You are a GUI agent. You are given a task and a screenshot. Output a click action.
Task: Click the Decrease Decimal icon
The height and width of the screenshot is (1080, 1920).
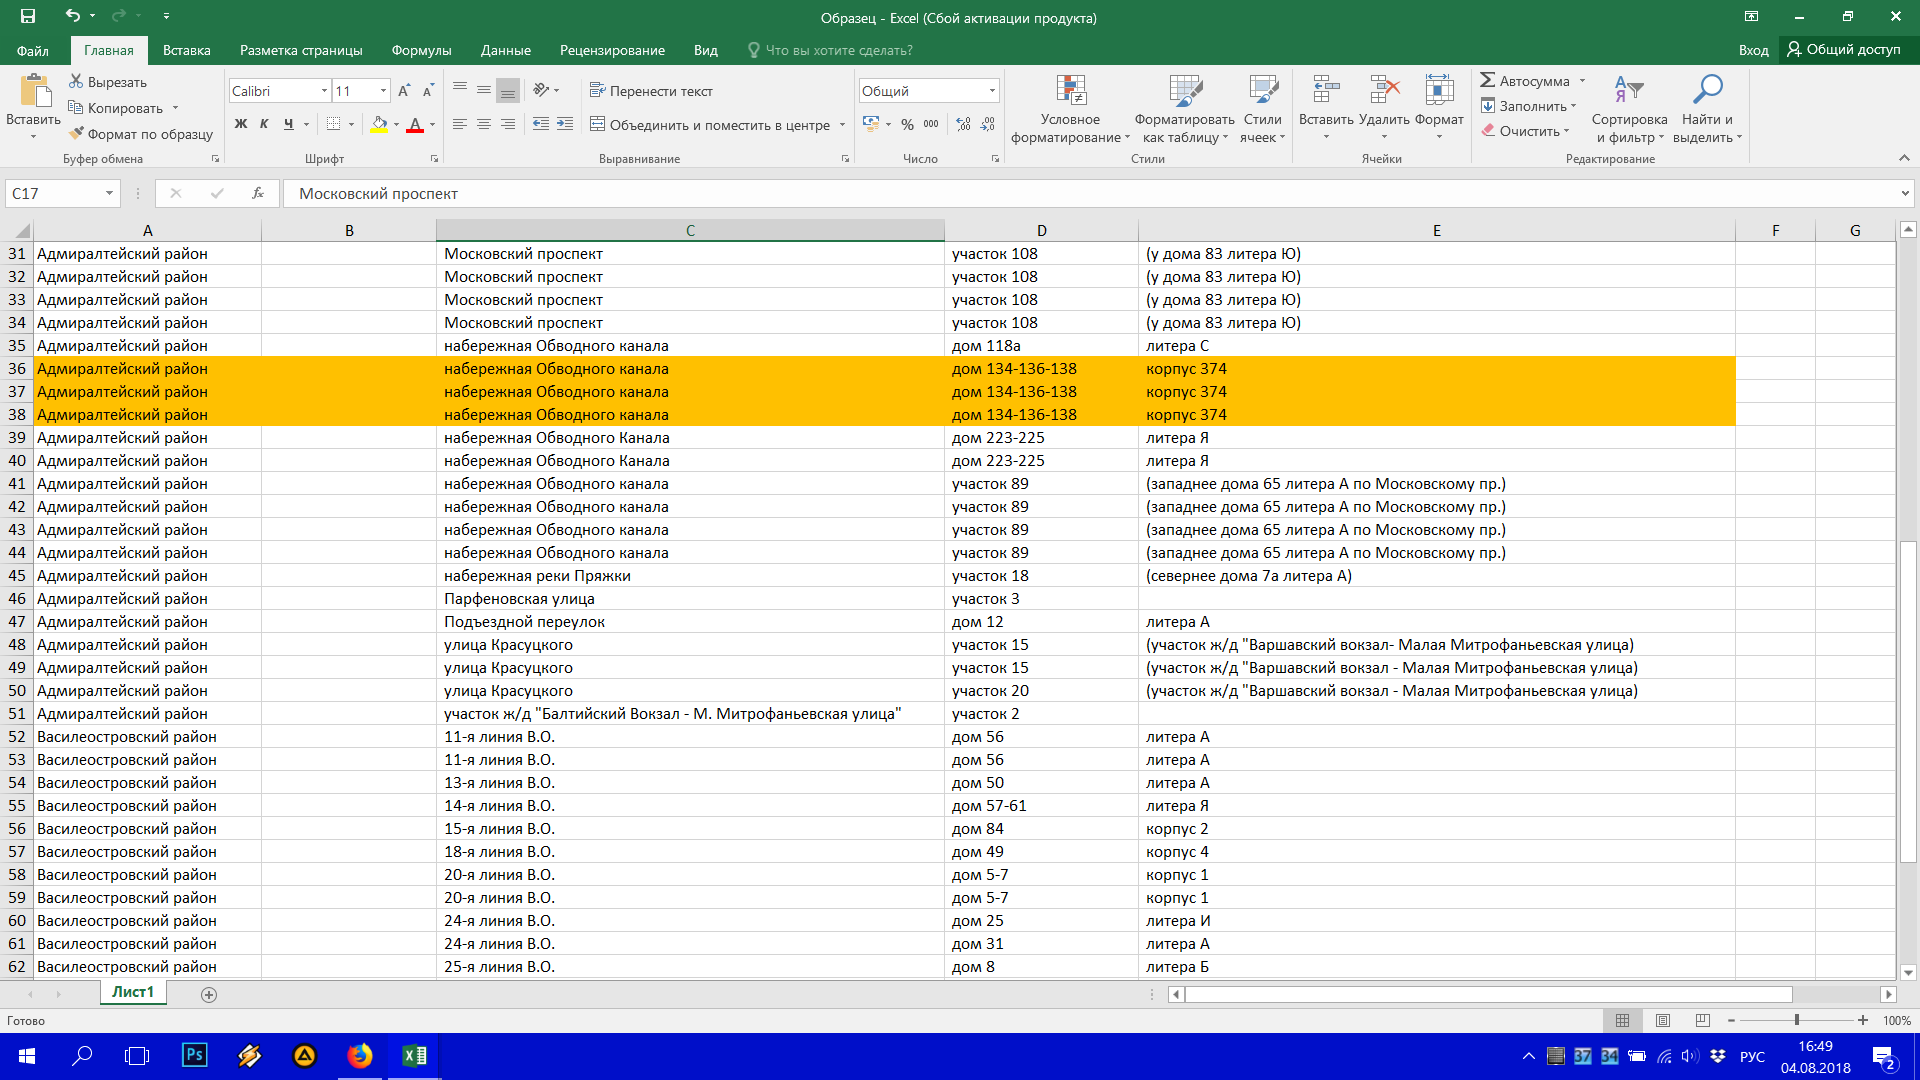[988, 124]
